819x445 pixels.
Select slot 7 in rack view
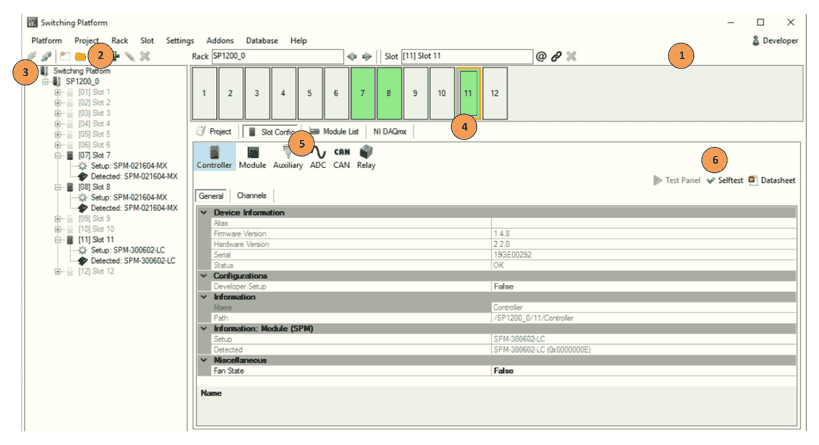362,93
